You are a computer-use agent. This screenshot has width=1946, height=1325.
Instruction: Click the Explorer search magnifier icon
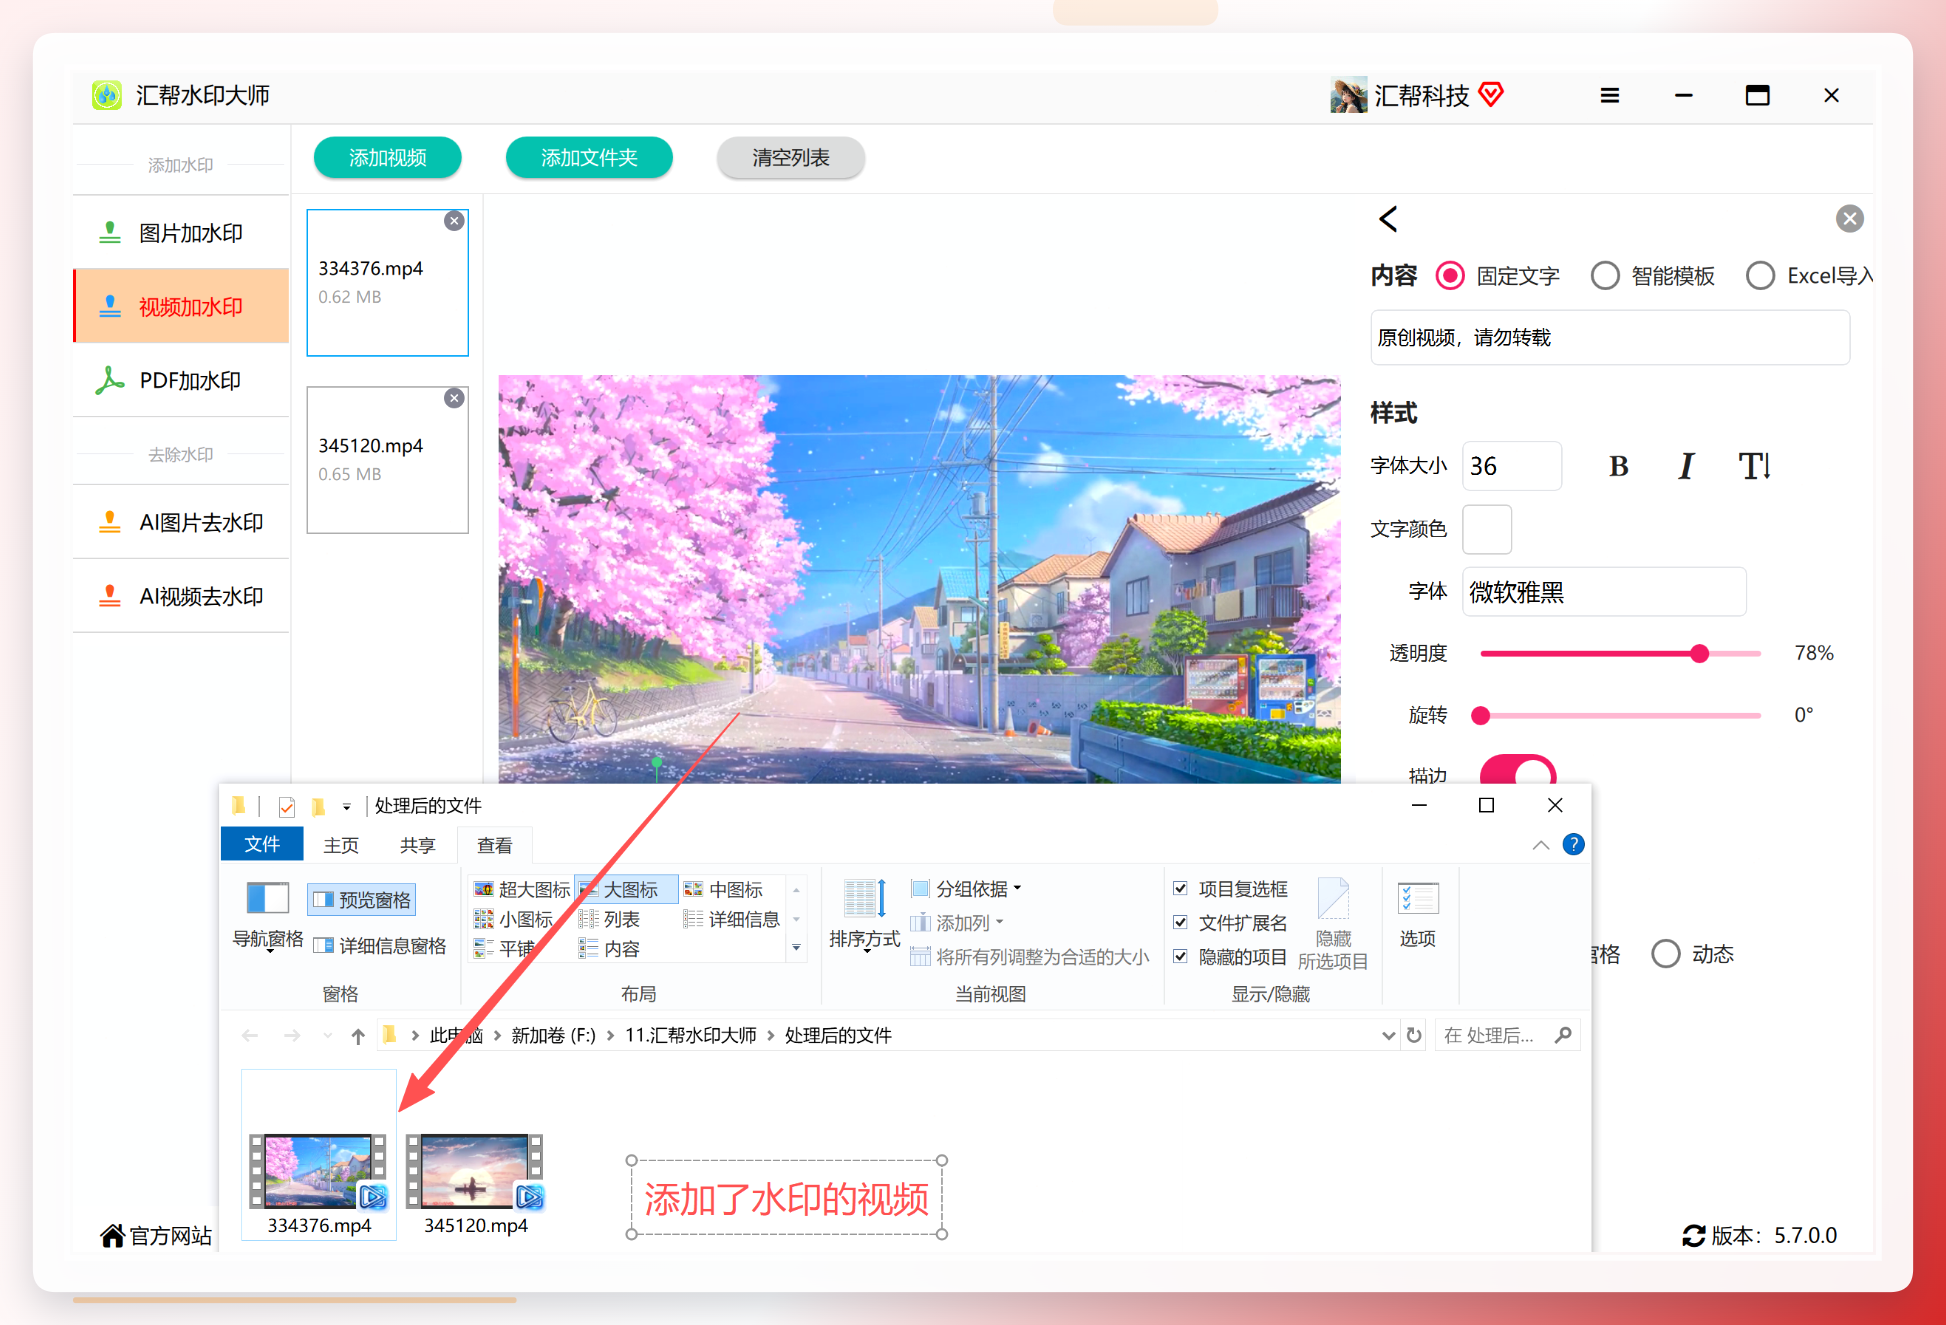1563,1035
